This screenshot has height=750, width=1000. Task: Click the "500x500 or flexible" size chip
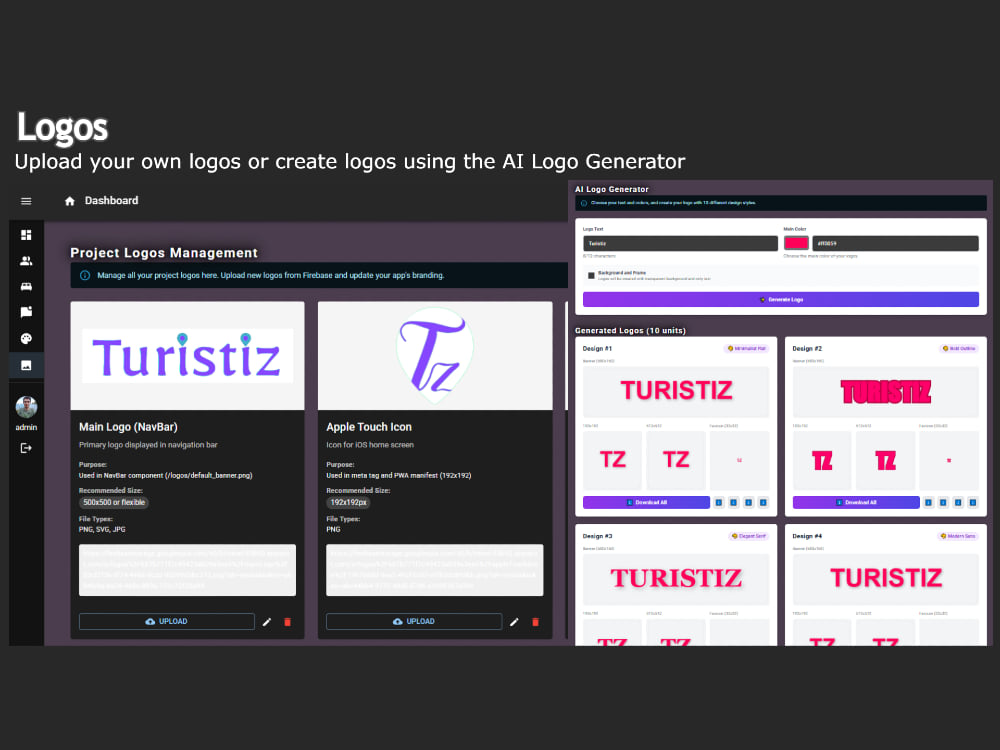tap(114, 503)
